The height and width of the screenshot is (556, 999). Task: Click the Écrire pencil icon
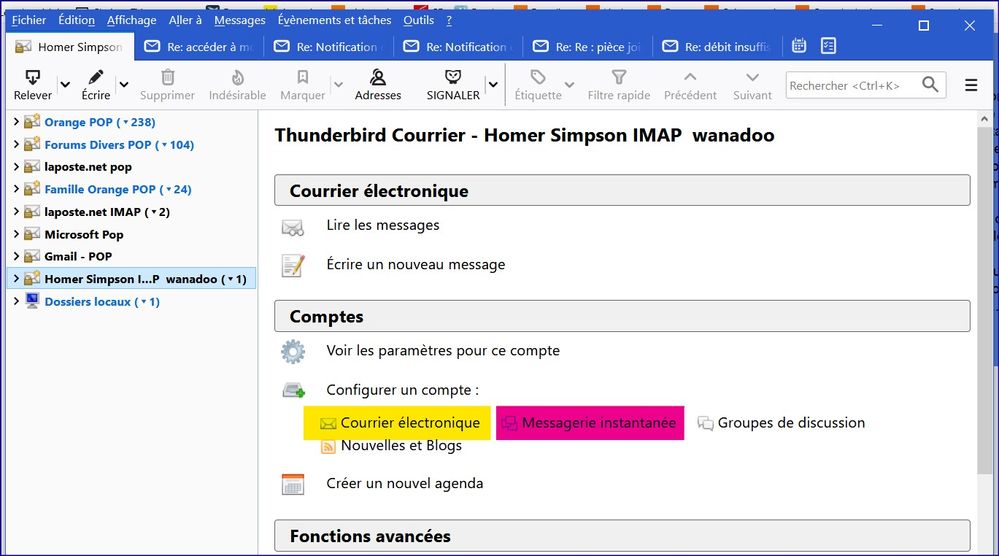point(96,78)
